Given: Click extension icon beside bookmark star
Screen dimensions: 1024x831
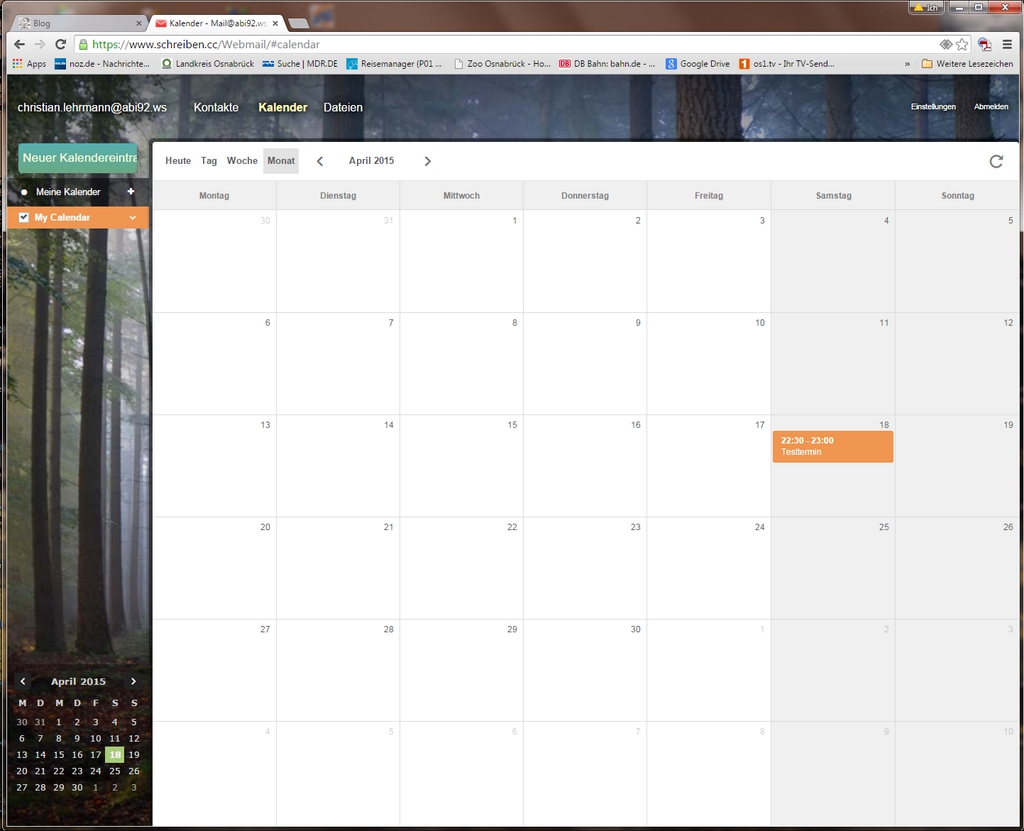Looking at the screenshot, I should pos(945,44).
